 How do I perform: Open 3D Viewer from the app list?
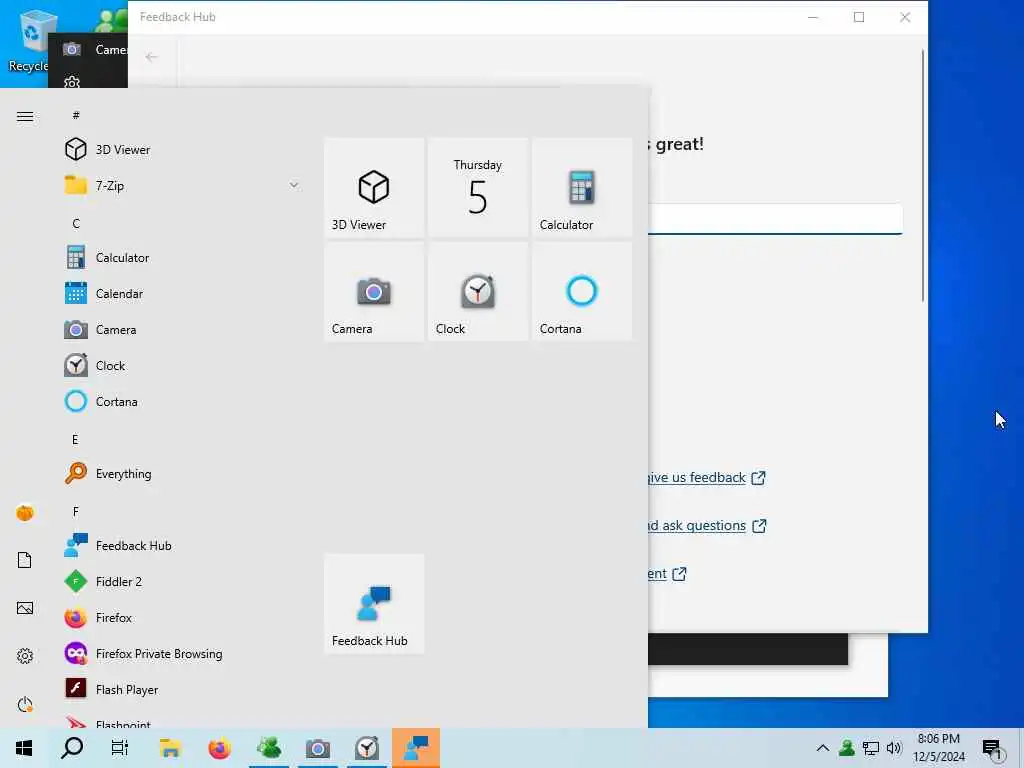pos(183,150)
